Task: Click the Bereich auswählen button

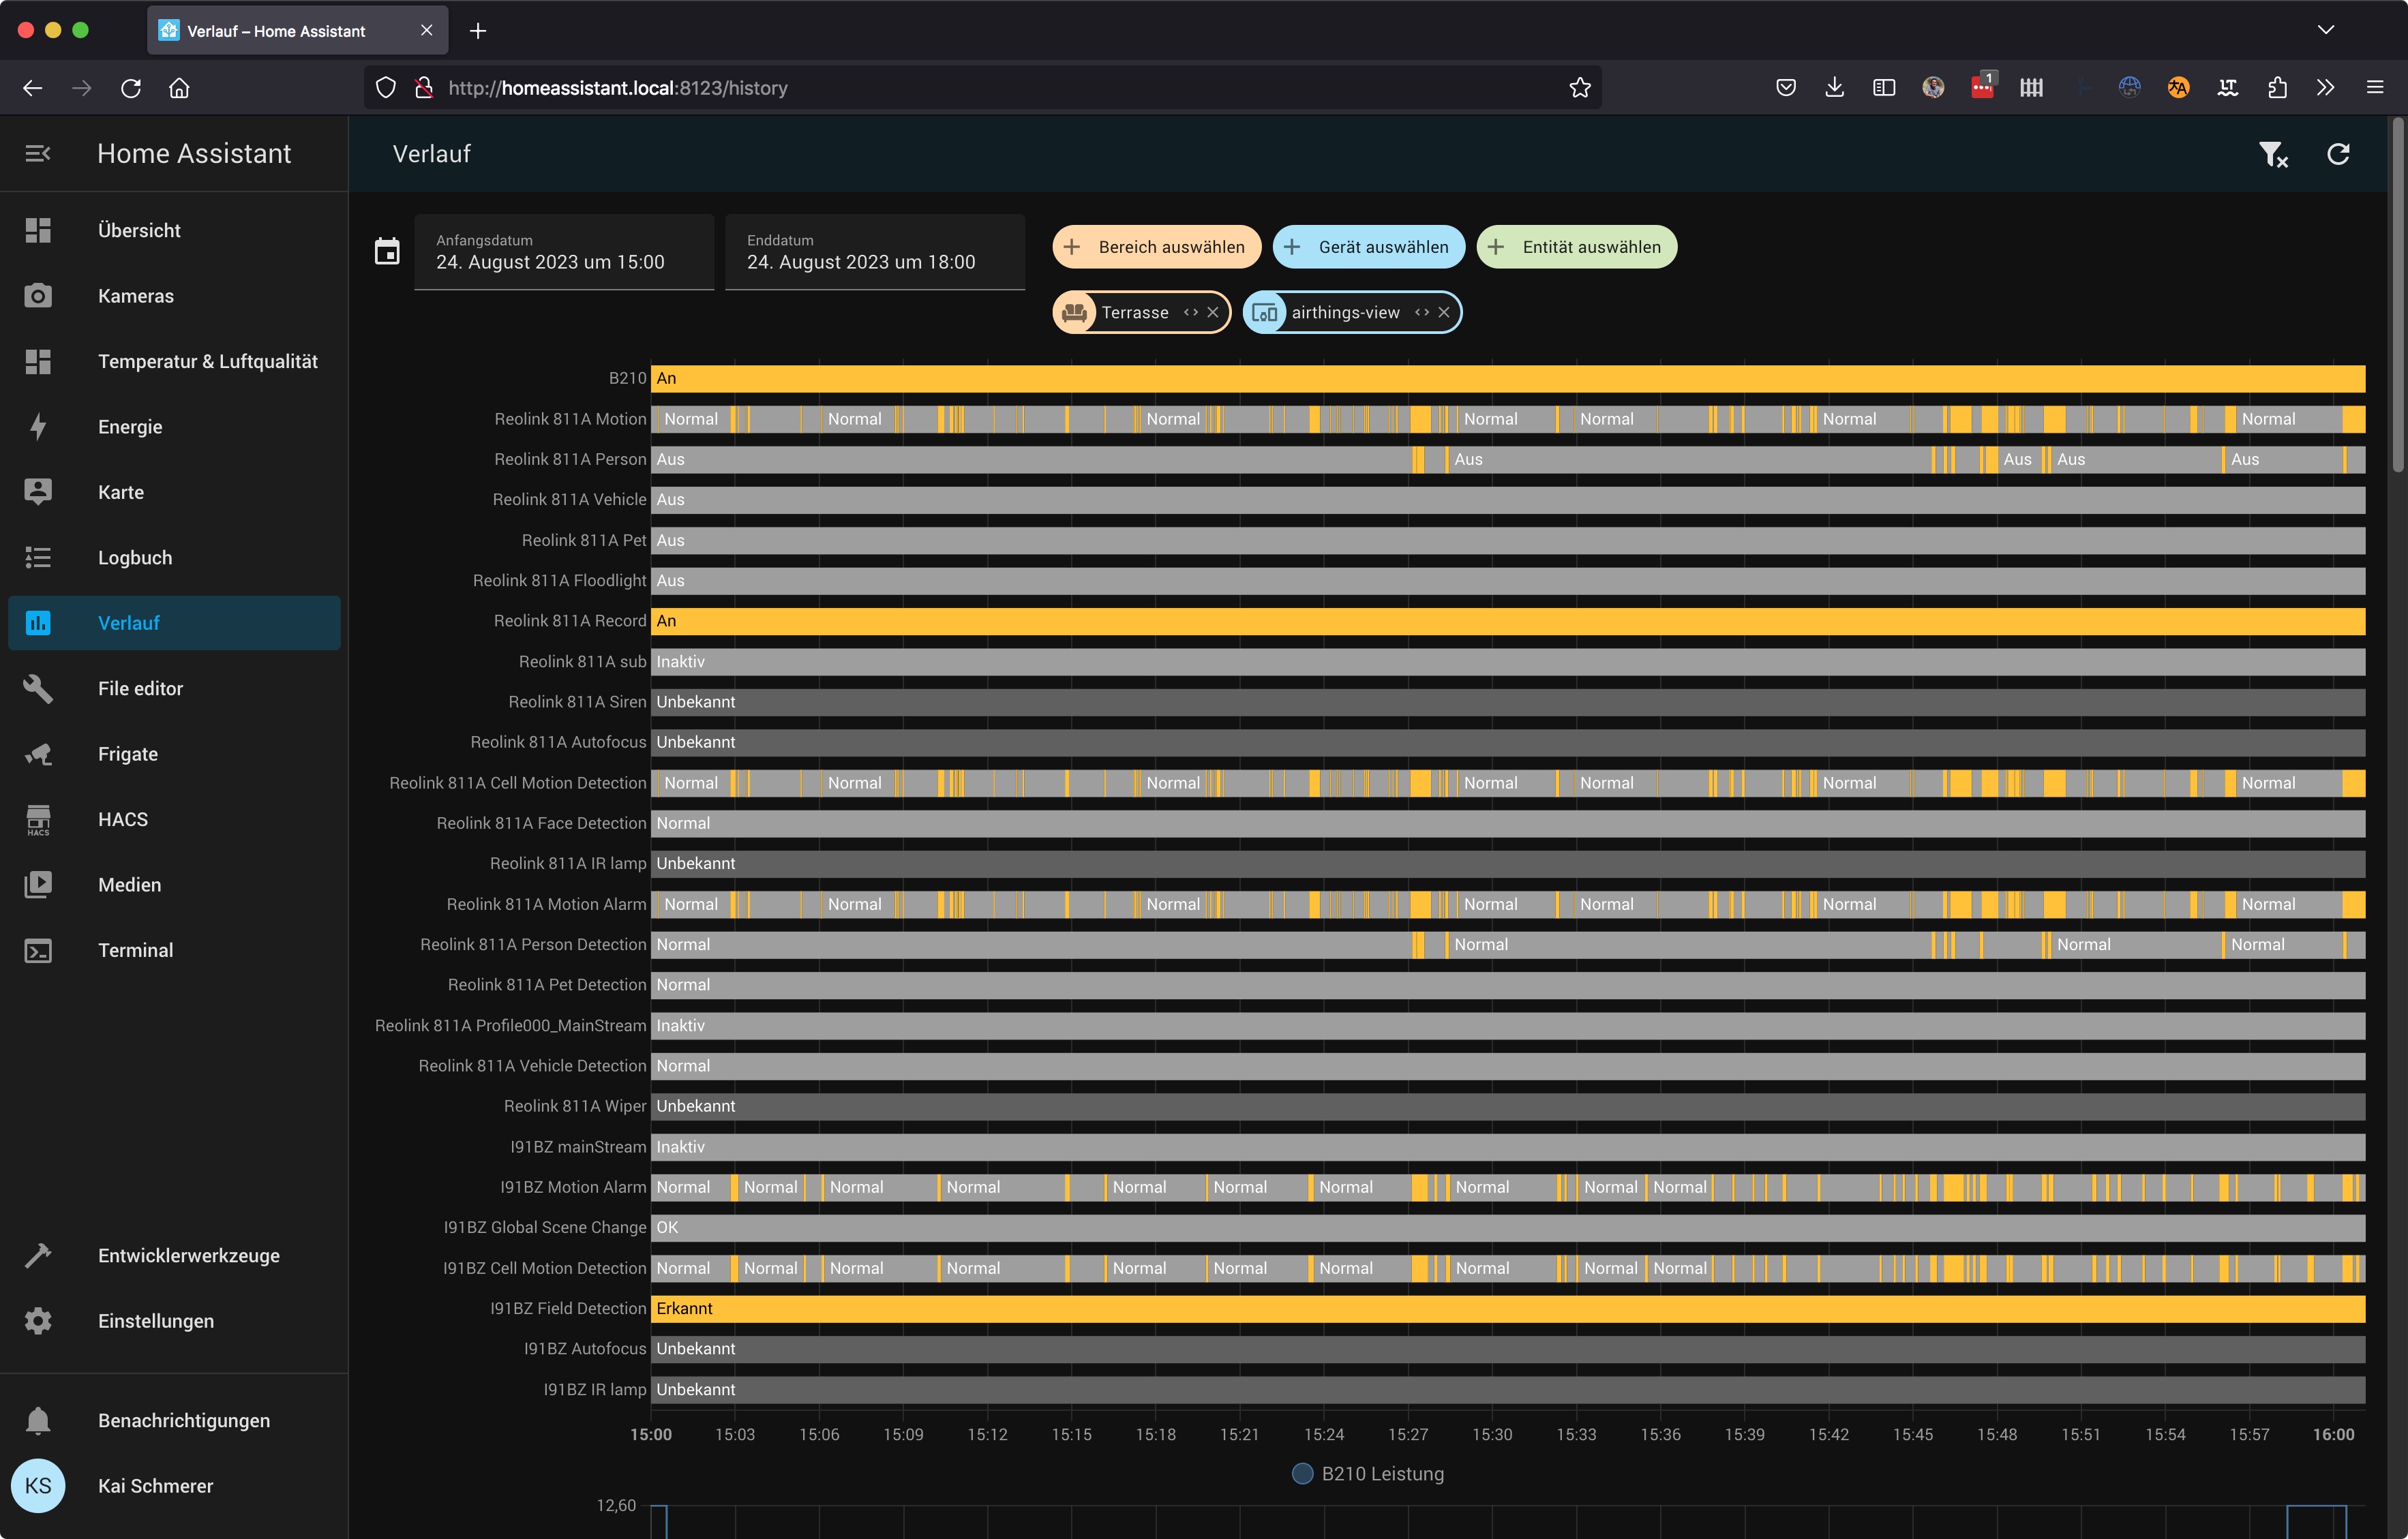Action: [1156, 247]
